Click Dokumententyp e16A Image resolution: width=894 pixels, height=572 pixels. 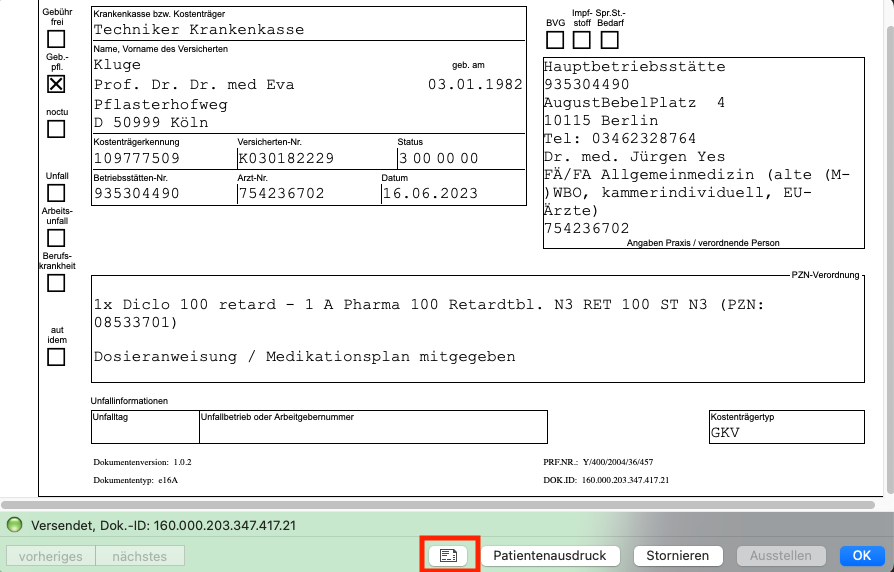[x=136, y=480]
